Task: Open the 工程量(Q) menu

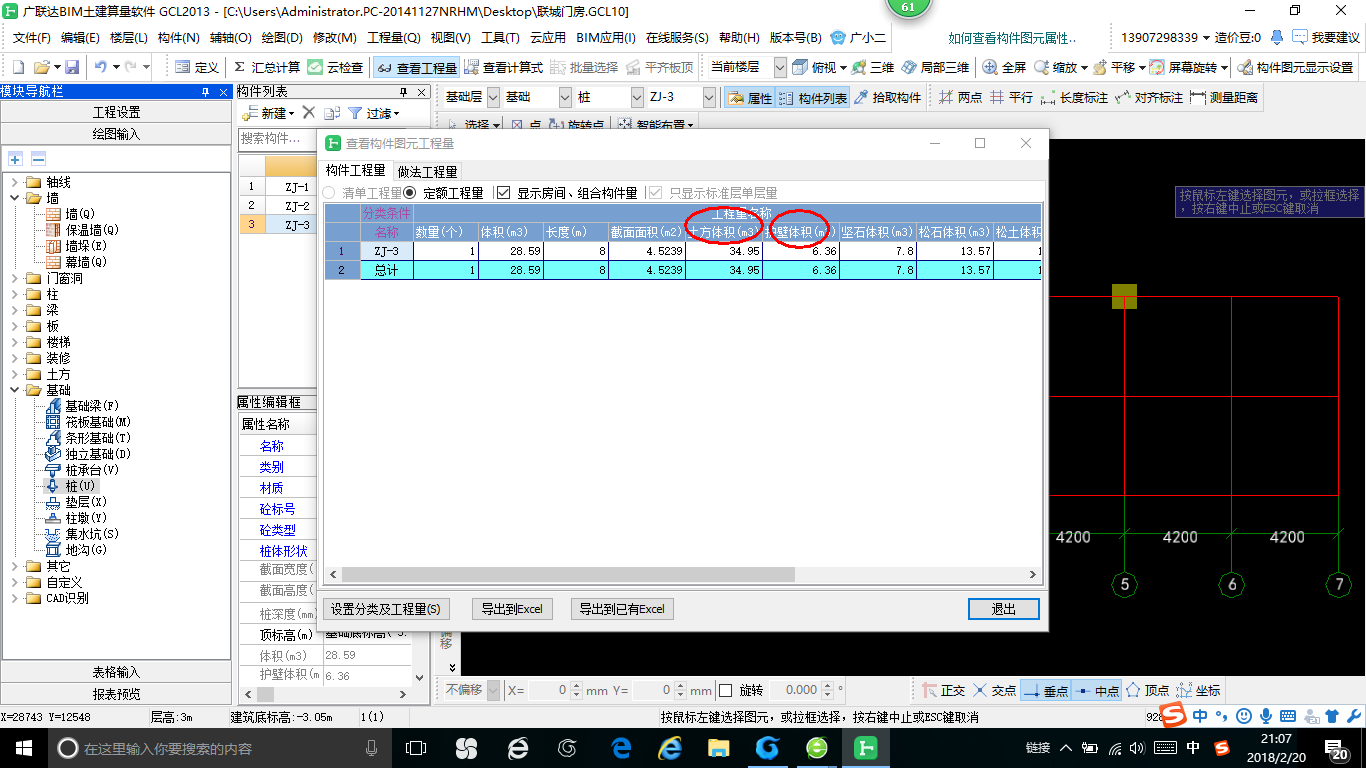Action: tap(394, 38)
